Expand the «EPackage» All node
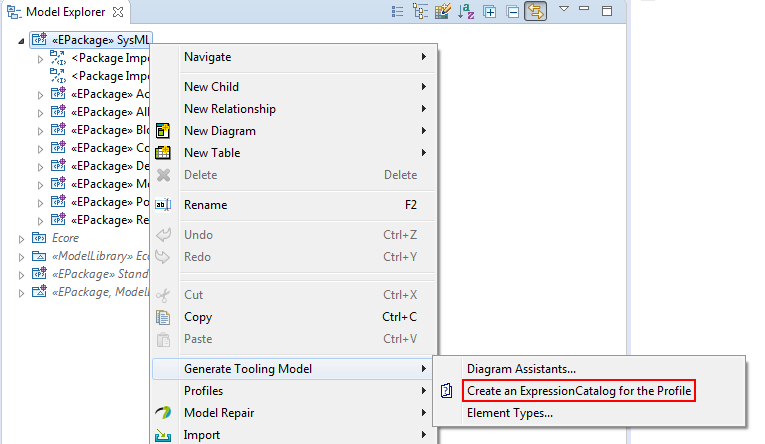 pyautogui.click(x=40, y=113)
